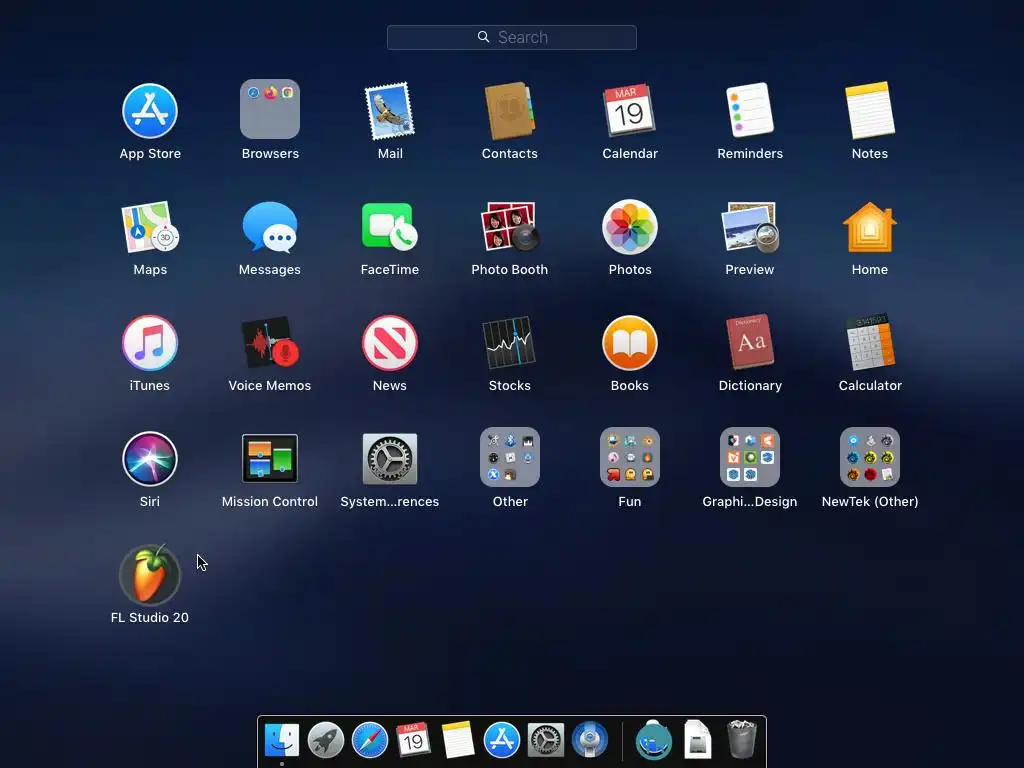Viewport: 1024px width, 768px height.
Task: Launch the Maps app
Action: [150, 227]
